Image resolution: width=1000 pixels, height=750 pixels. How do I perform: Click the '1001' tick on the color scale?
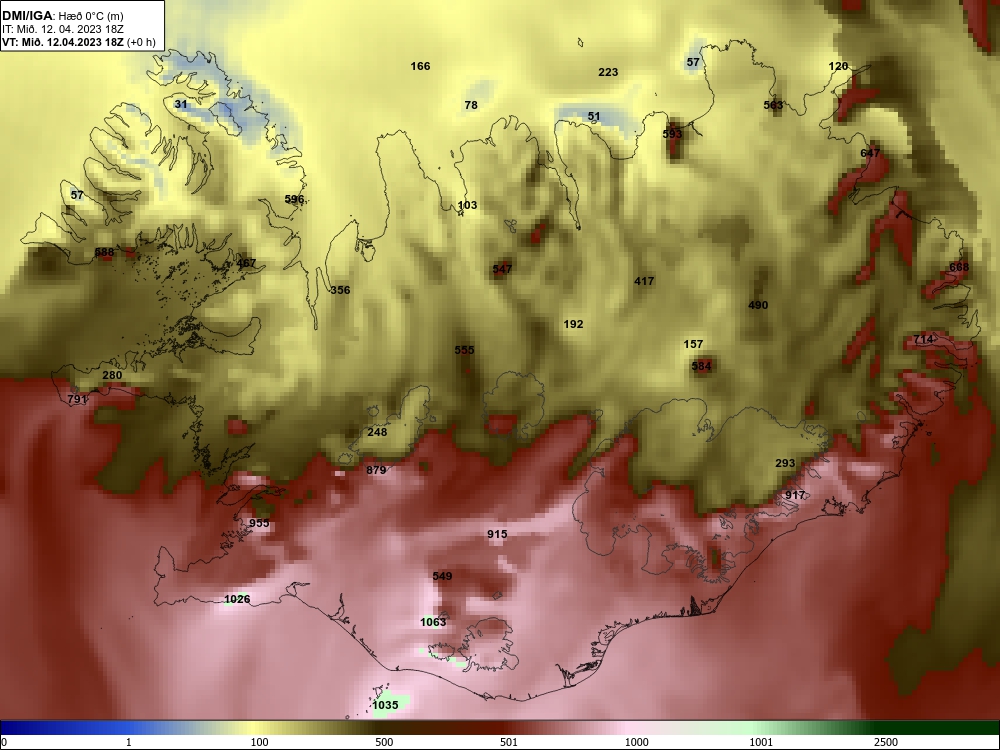point(761,742)
